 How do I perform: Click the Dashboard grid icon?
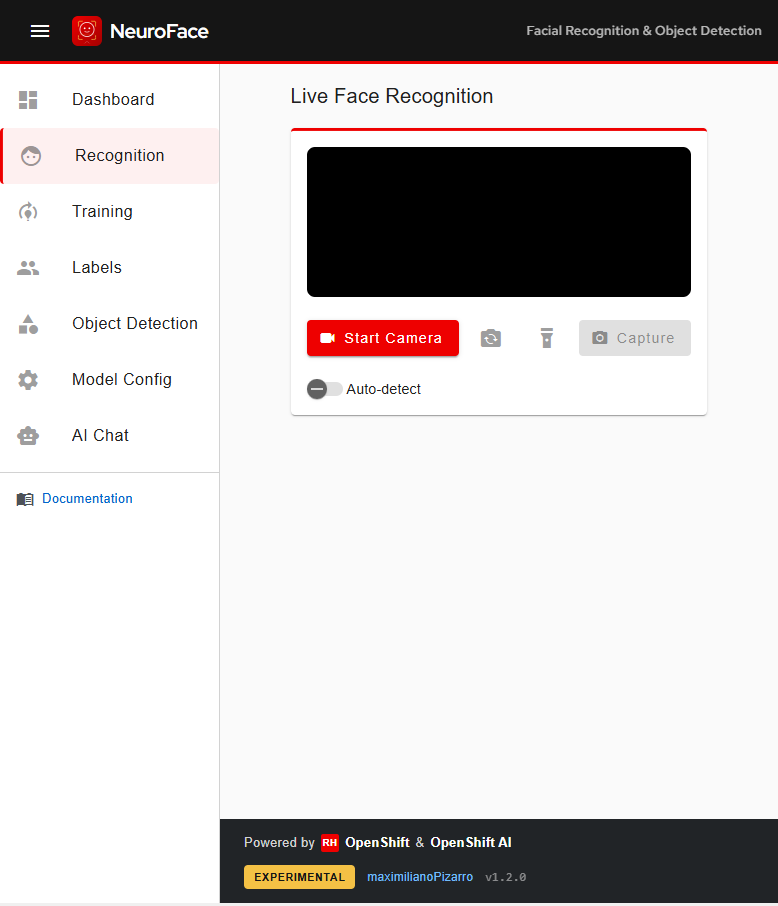coord(28,100)
